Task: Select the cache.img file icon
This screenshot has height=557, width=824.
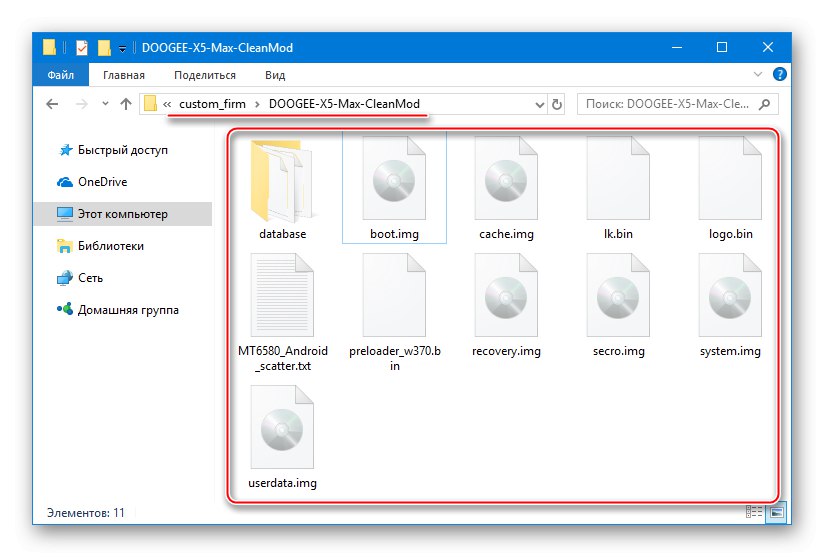Action: click(x=506, y=179)
